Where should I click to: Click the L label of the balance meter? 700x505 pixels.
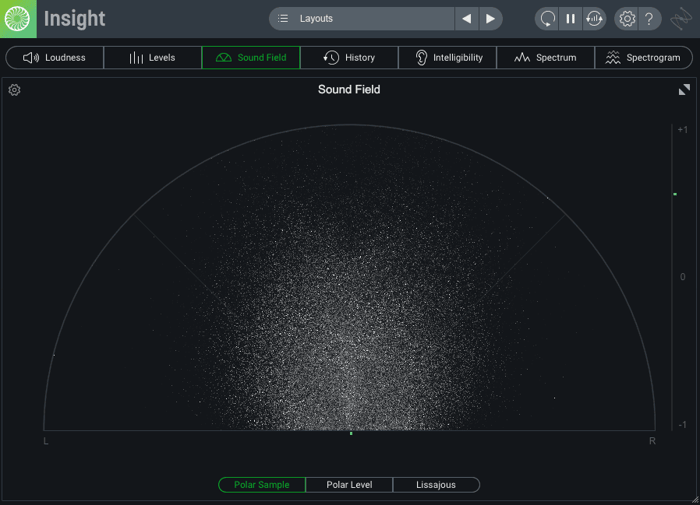46,441
